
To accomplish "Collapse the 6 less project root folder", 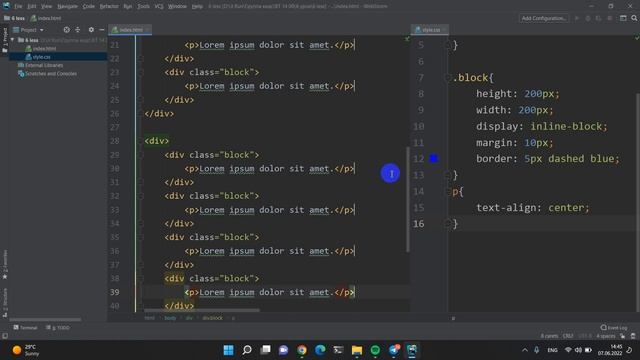I will 13,40.
